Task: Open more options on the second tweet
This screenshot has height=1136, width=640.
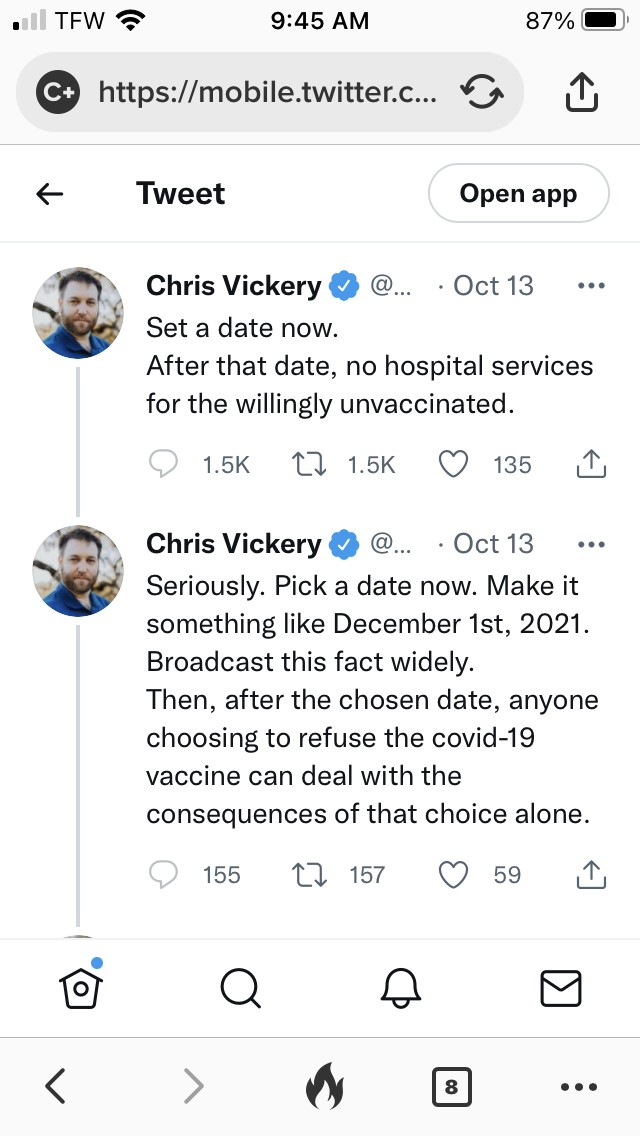Action: click(591, 544)
